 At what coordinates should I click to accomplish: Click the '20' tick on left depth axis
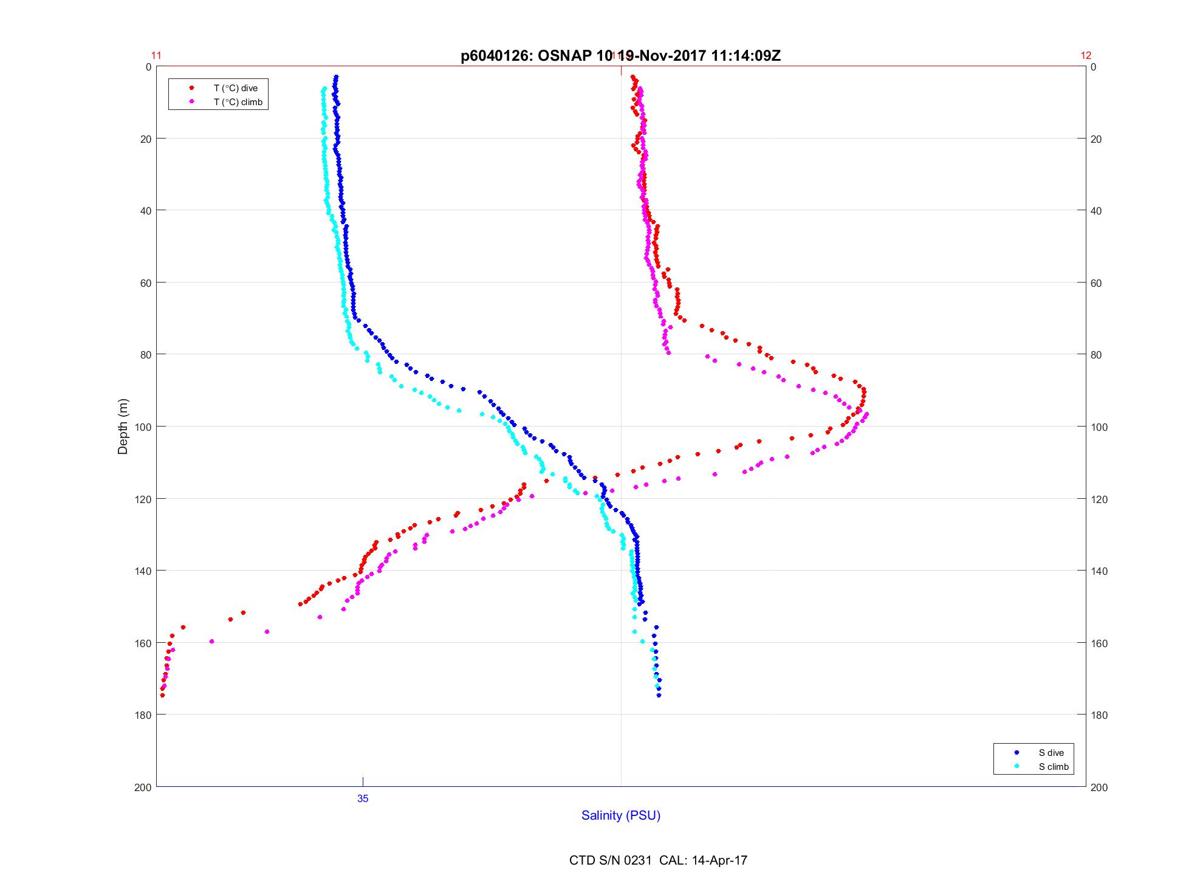pos(146,139)
